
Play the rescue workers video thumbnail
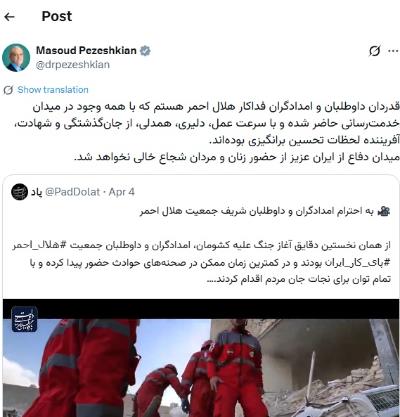[x=201, y=358]
